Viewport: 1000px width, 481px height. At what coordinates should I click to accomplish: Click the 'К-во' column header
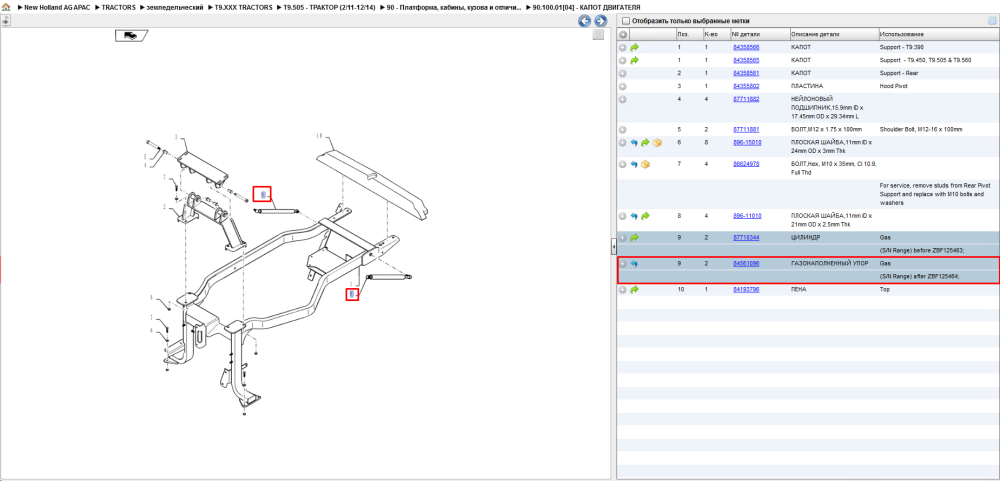tap(715, 34)
